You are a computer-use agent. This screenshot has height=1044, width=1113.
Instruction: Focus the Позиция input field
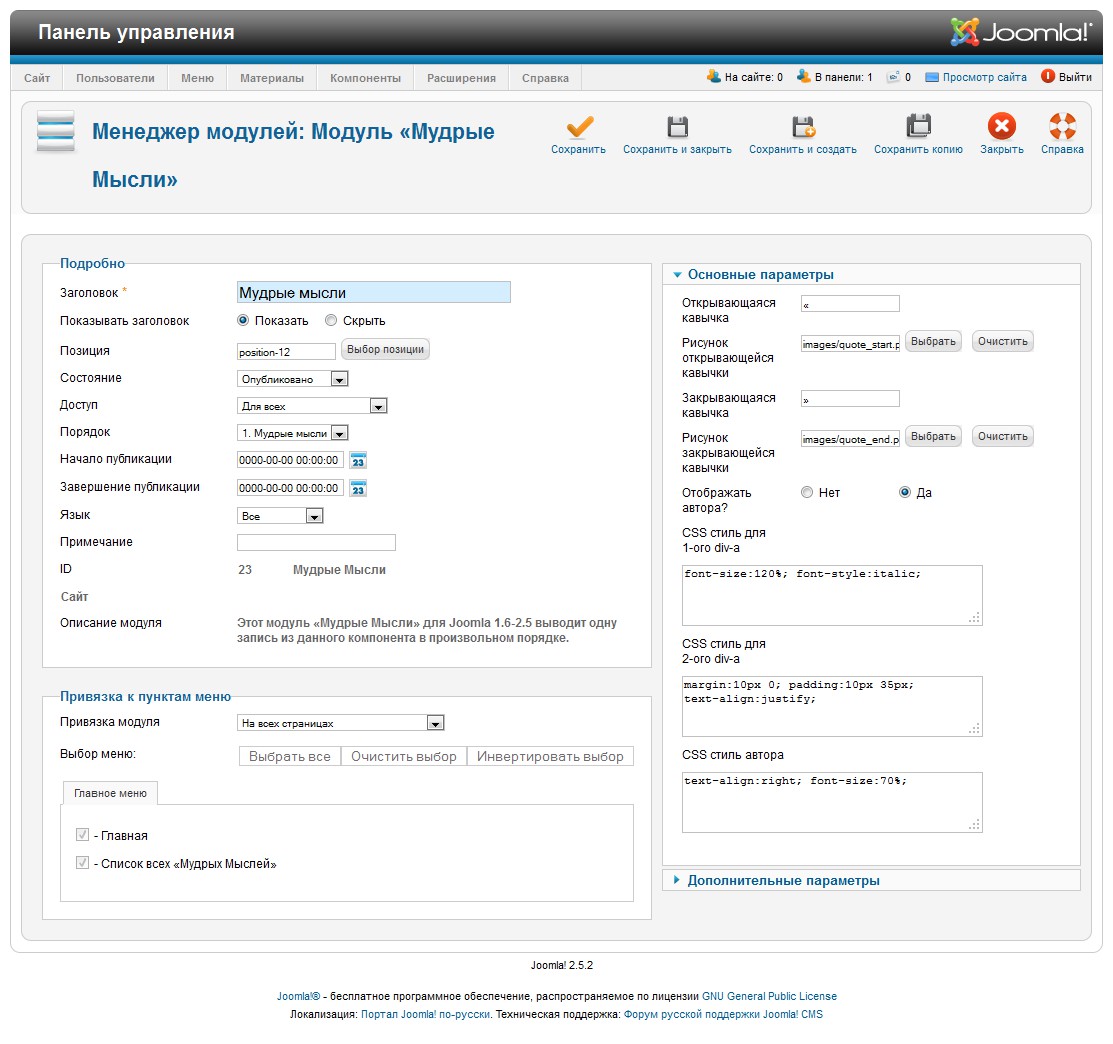286,351
